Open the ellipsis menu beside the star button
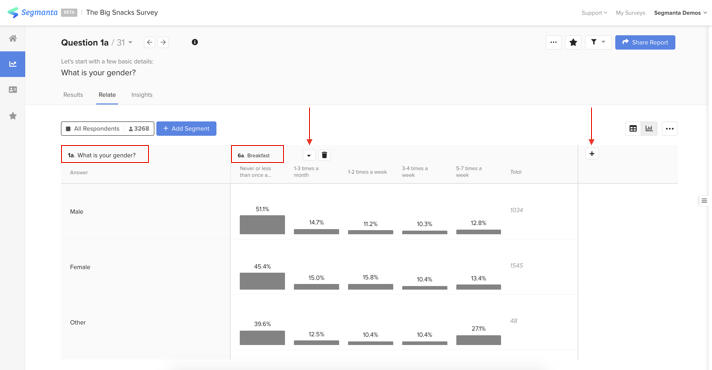The width and height of the screenshot is (712, 370). [554, 42]
